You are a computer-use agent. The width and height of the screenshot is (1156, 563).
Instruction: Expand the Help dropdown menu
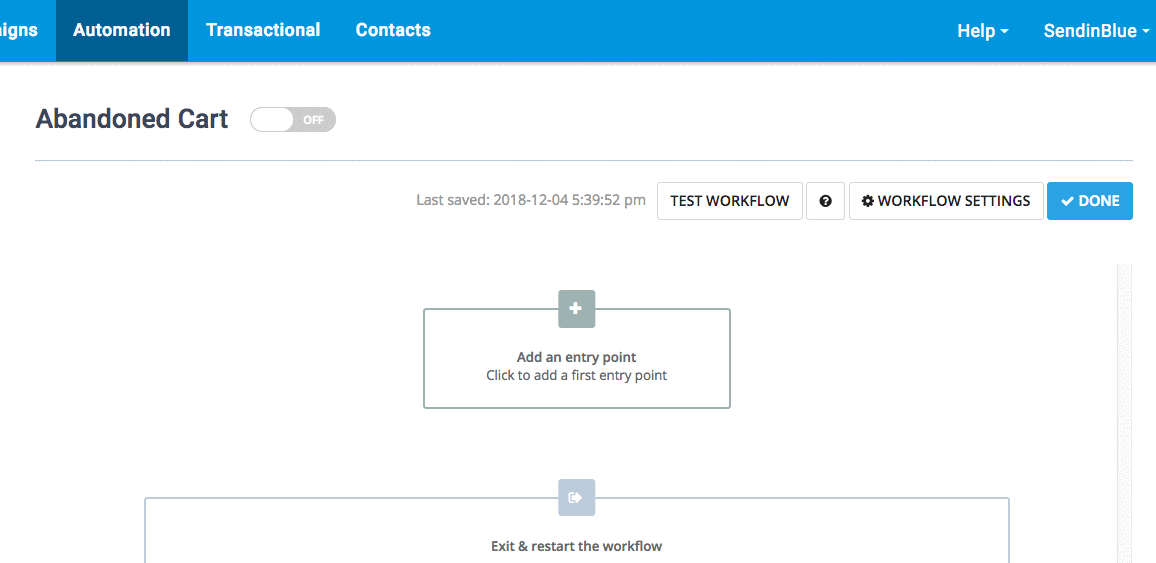point(982,31)
